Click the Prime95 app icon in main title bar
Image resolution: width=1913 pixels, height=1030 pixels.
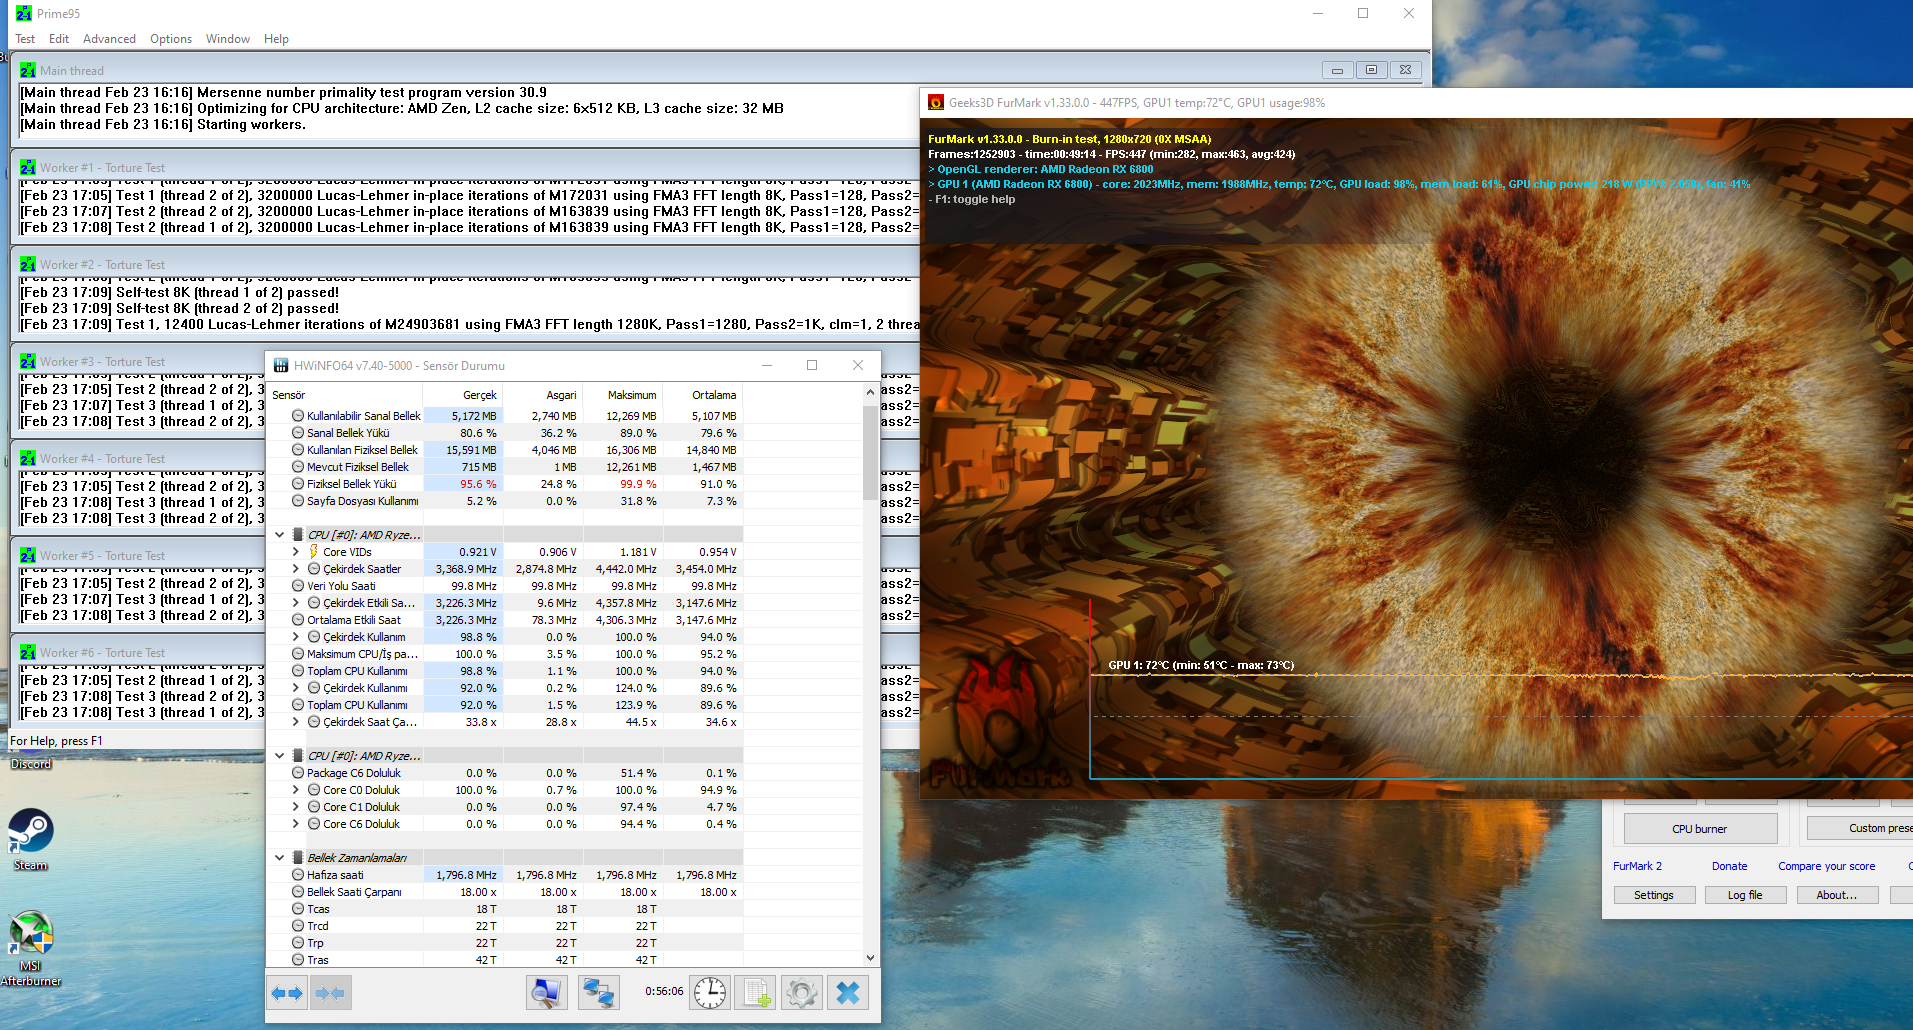click(x=24, y=14)
